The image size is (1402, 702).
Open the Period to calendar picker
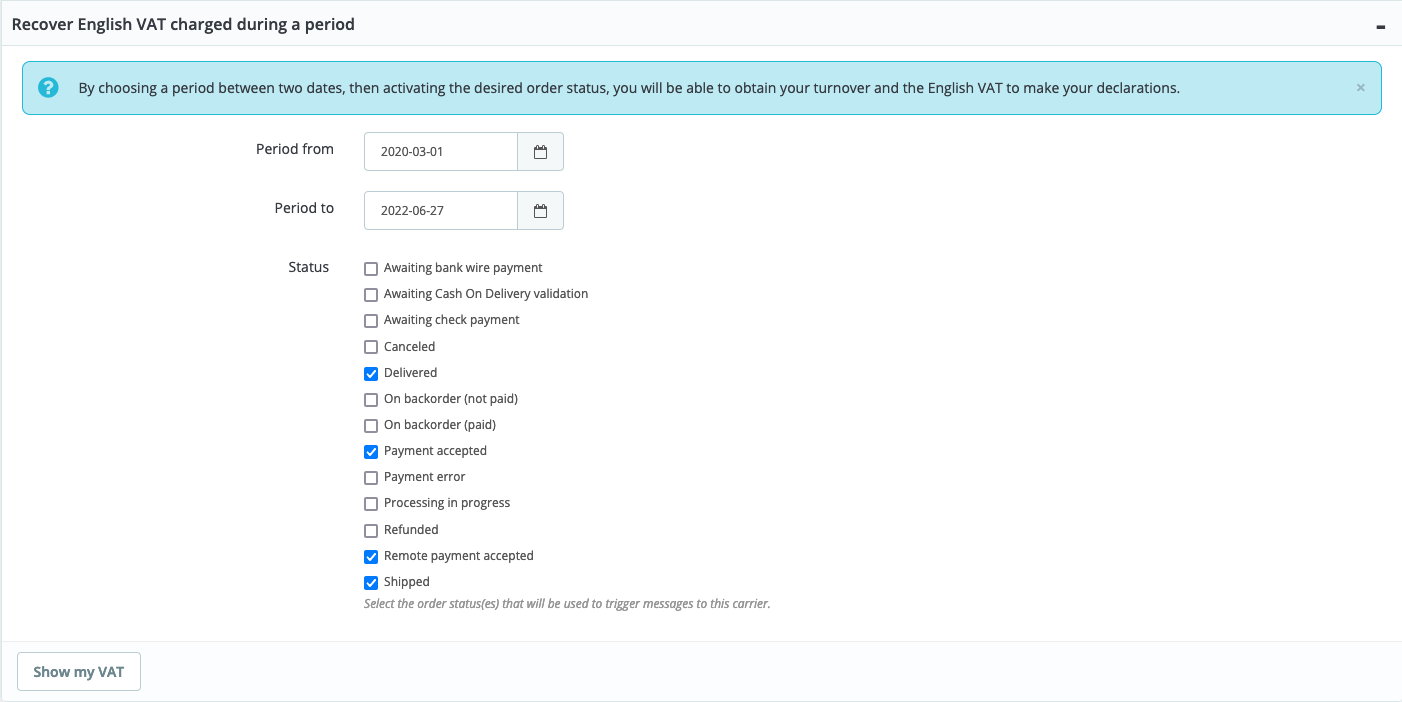[540, 211]
